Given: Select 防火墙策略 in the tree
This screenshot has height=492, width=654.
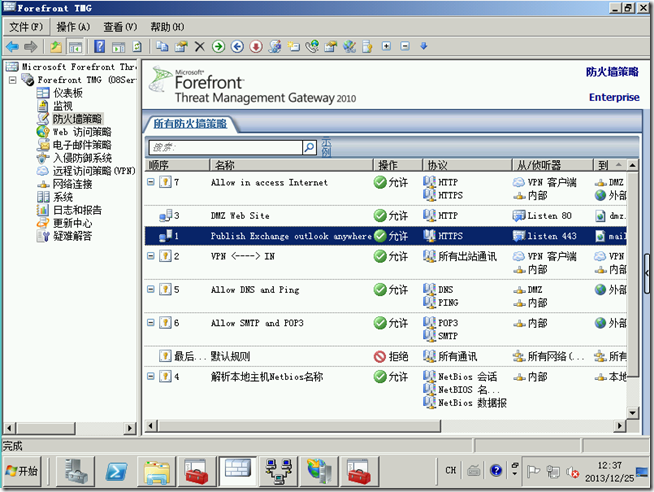Looking at the screenshot, I should pyautogui.click(x=77, y=119).
